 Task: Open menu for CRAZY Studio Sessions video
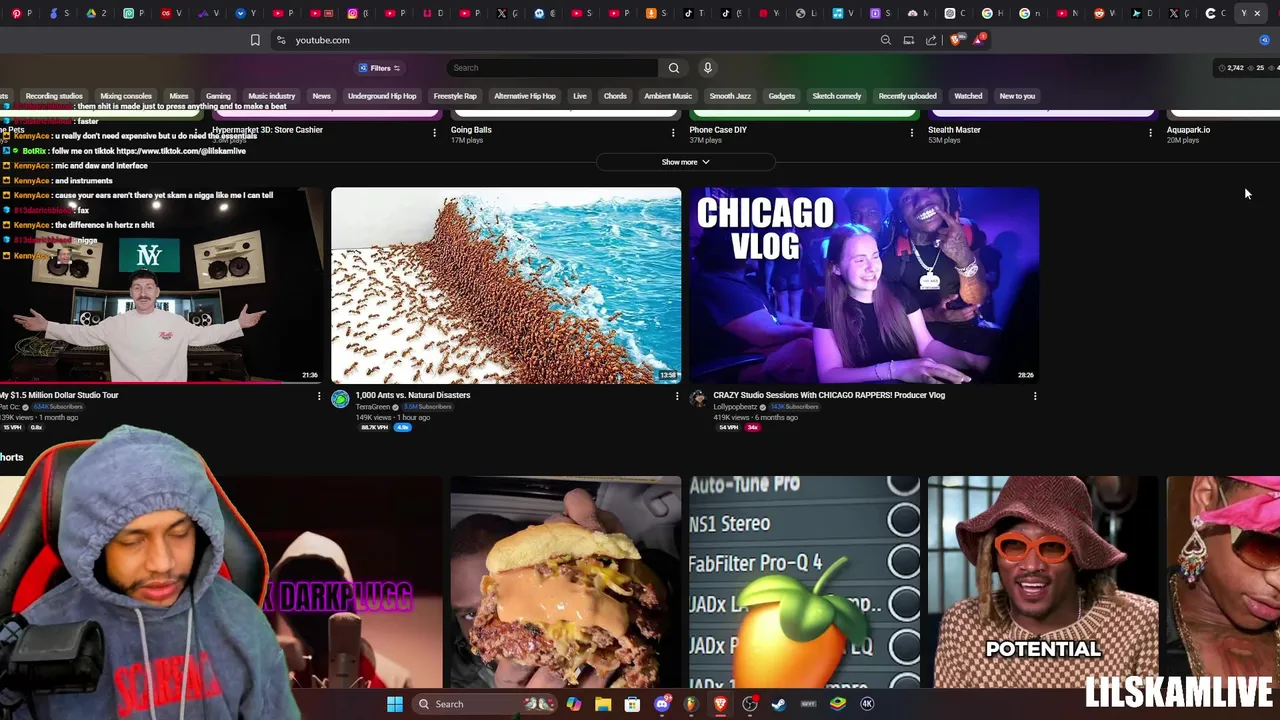tap(1035, 396)
